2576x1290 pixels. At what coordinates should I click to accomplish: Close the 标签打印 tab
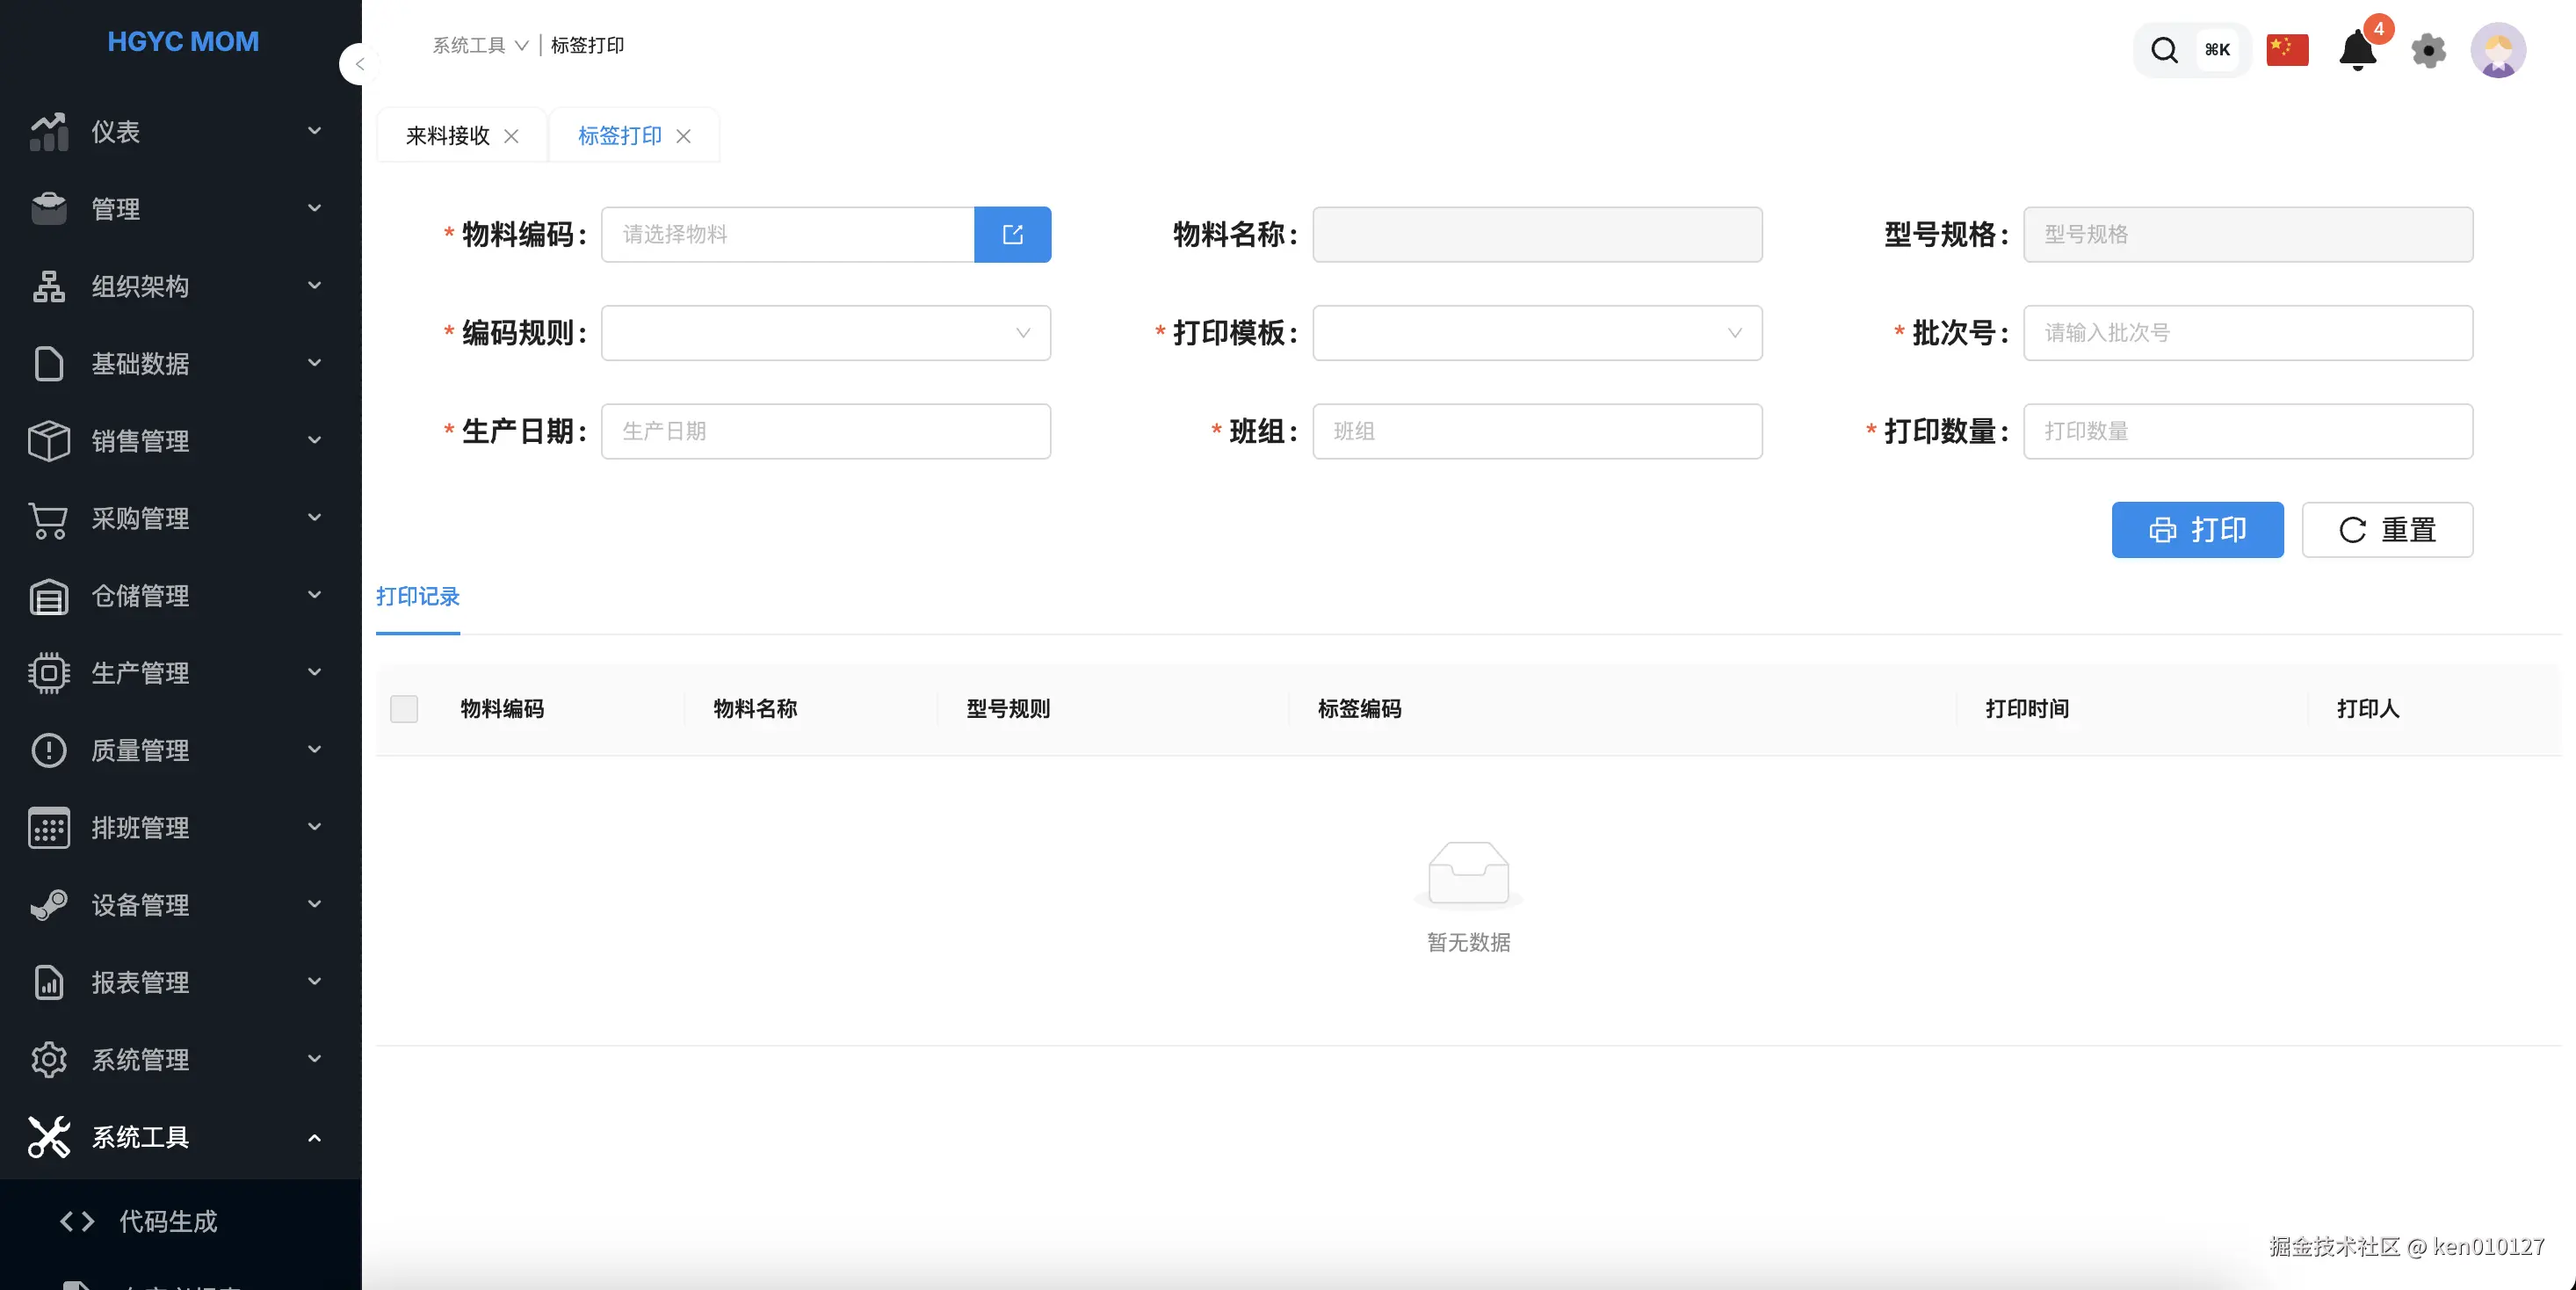tap(684, 136)
